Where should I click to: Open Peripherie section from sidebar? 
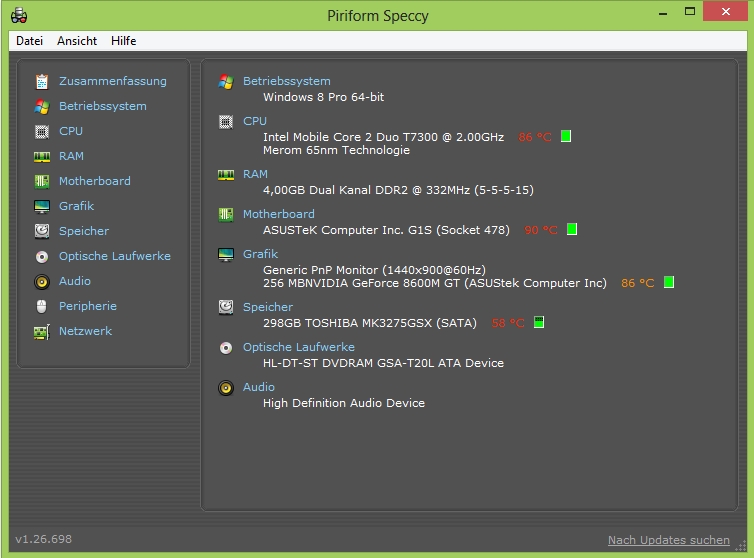[x=88, y=306]
